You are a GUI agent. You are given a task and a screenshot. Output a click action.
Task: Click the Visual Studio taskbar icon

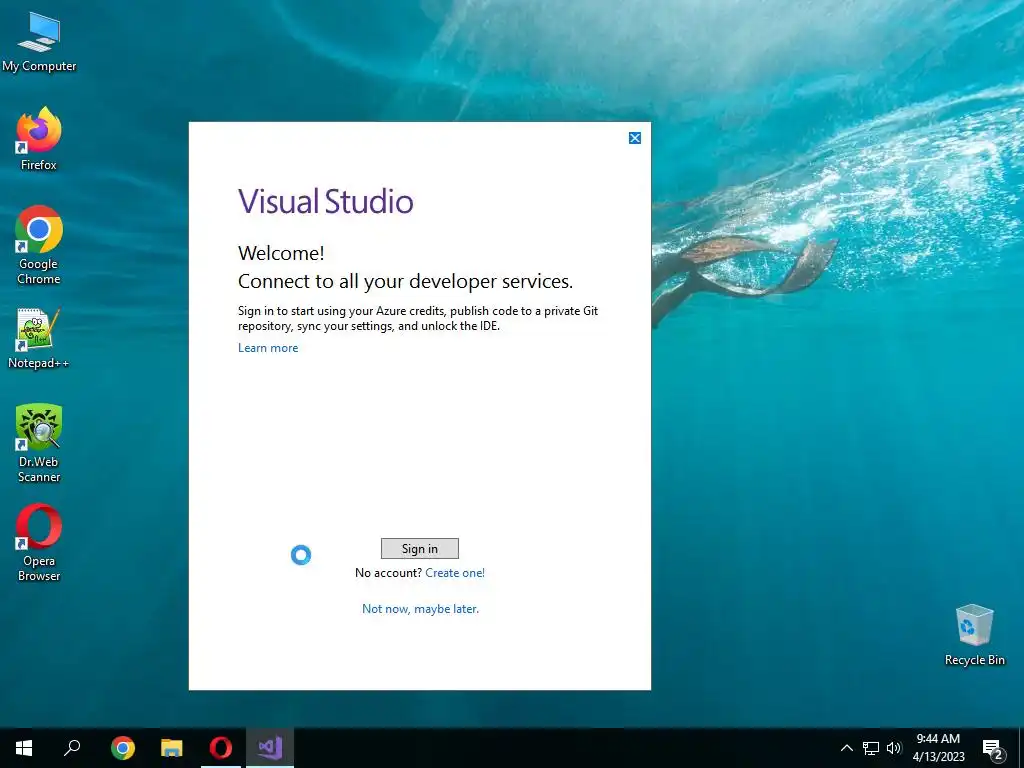[x=270, y=748]
